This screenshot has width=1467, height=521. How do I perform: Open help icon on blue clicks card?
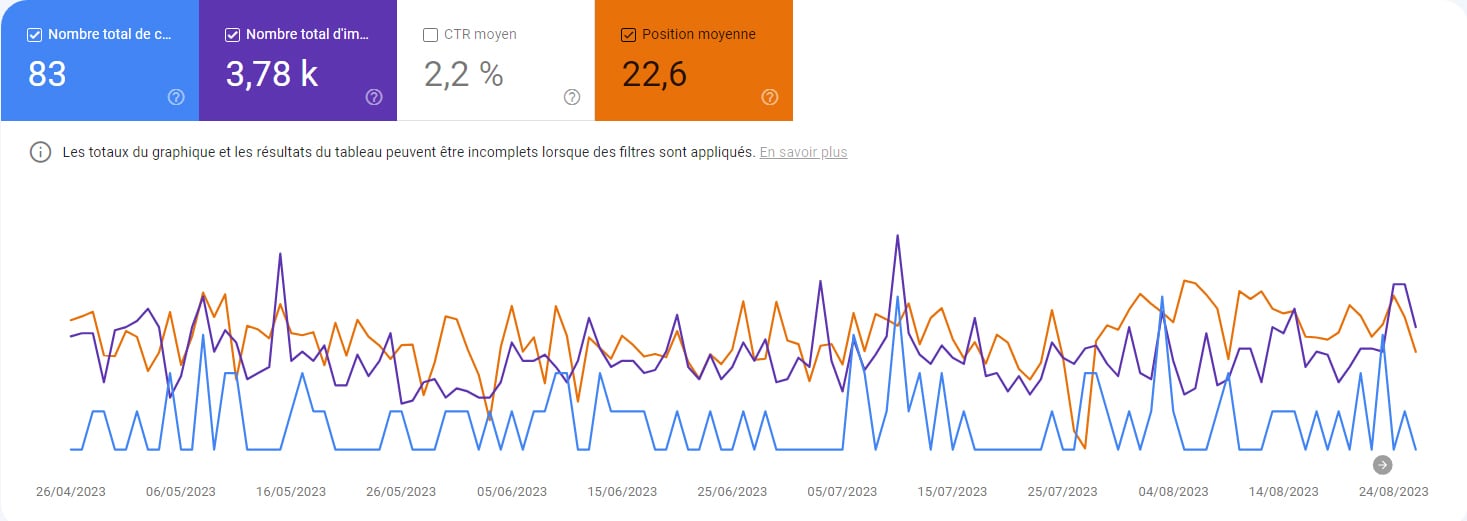176,97
